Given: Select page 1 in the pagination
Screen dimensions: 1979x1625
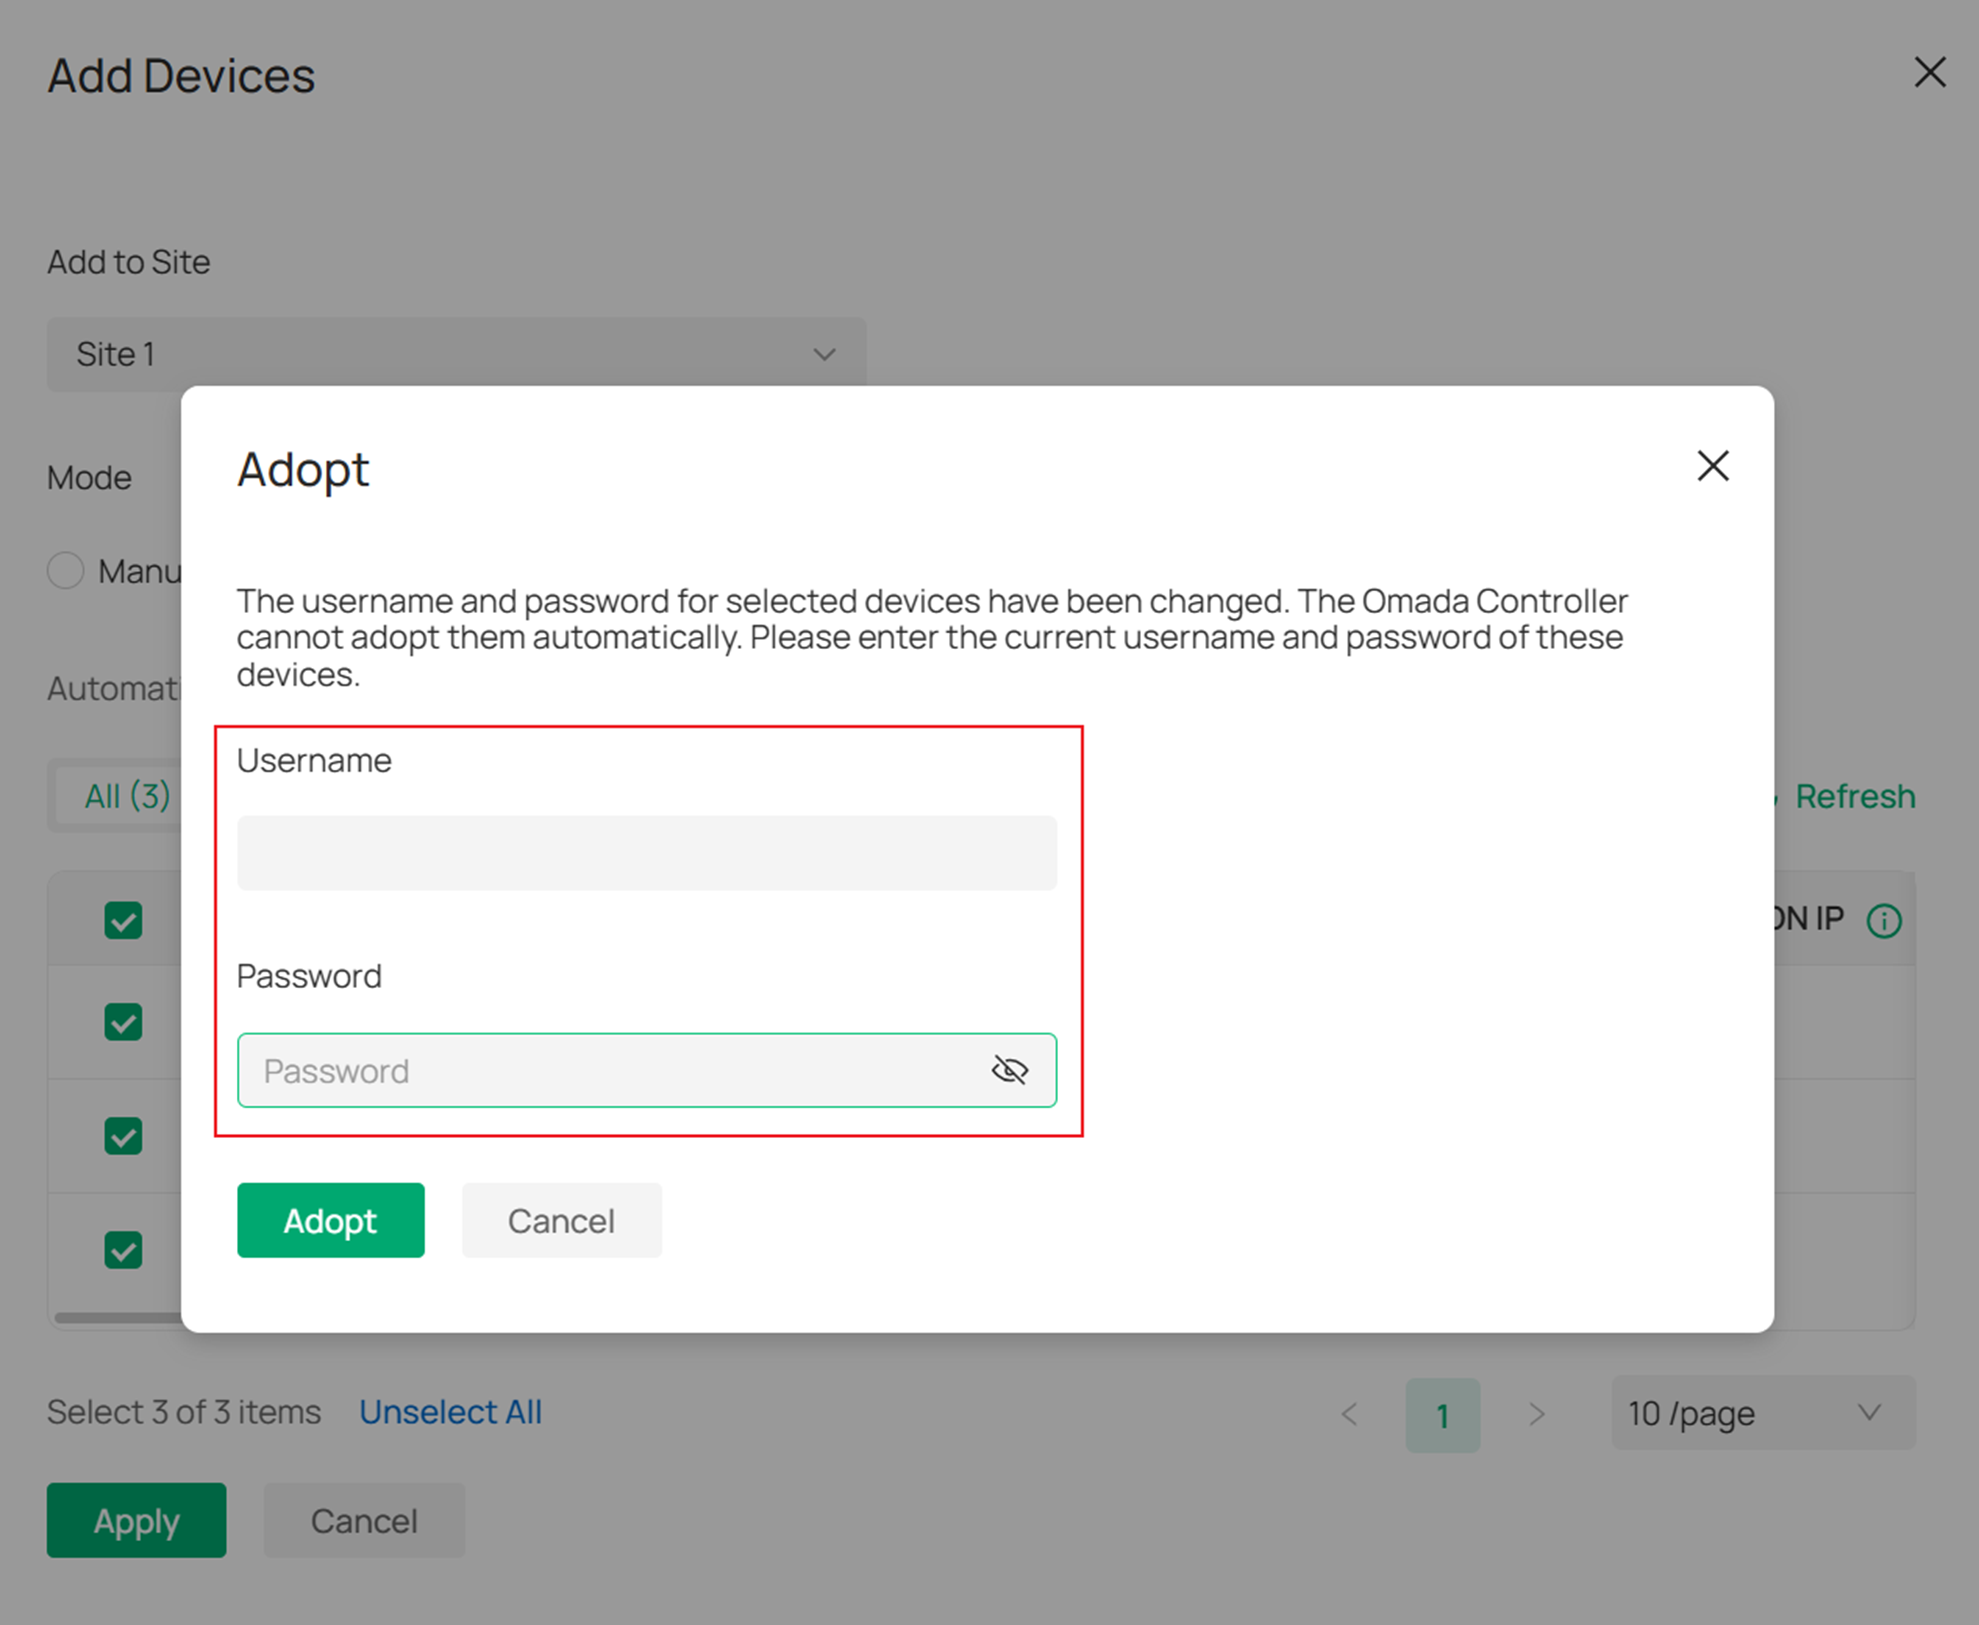Looking at the screenshot, I should coord(1443,1414).
